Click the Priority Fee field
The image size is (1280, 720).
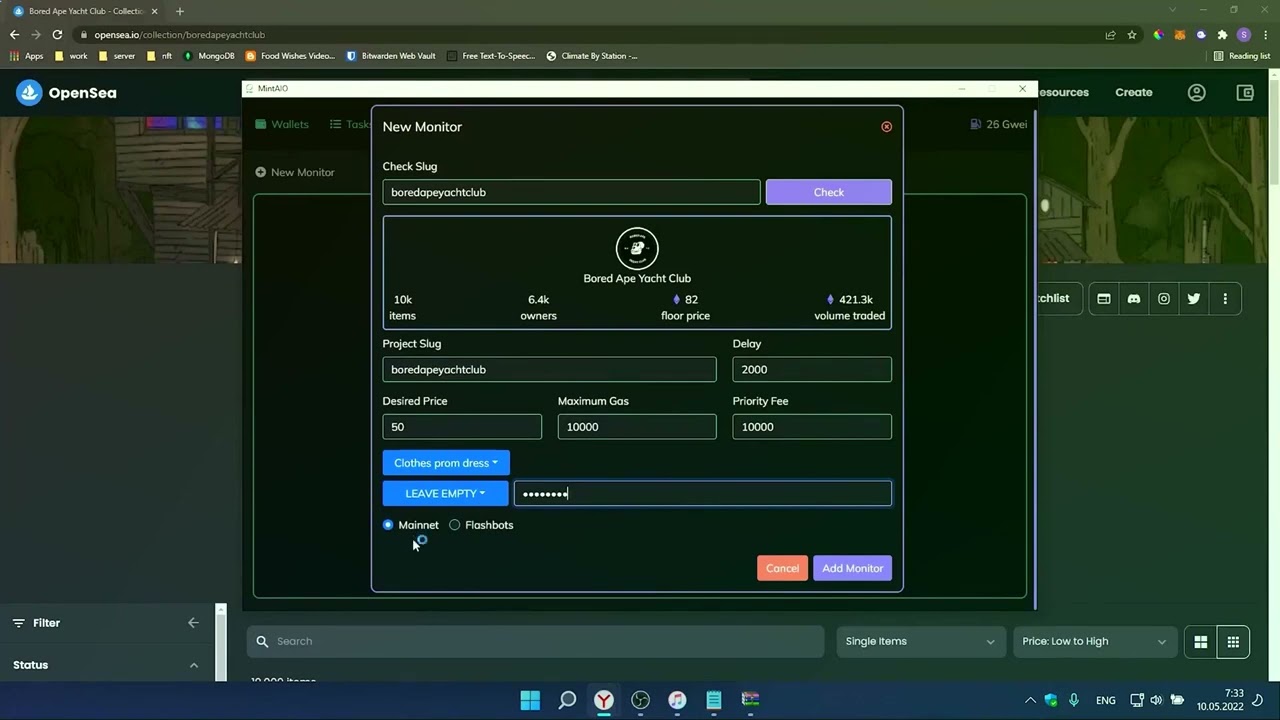tap(811, 427)
